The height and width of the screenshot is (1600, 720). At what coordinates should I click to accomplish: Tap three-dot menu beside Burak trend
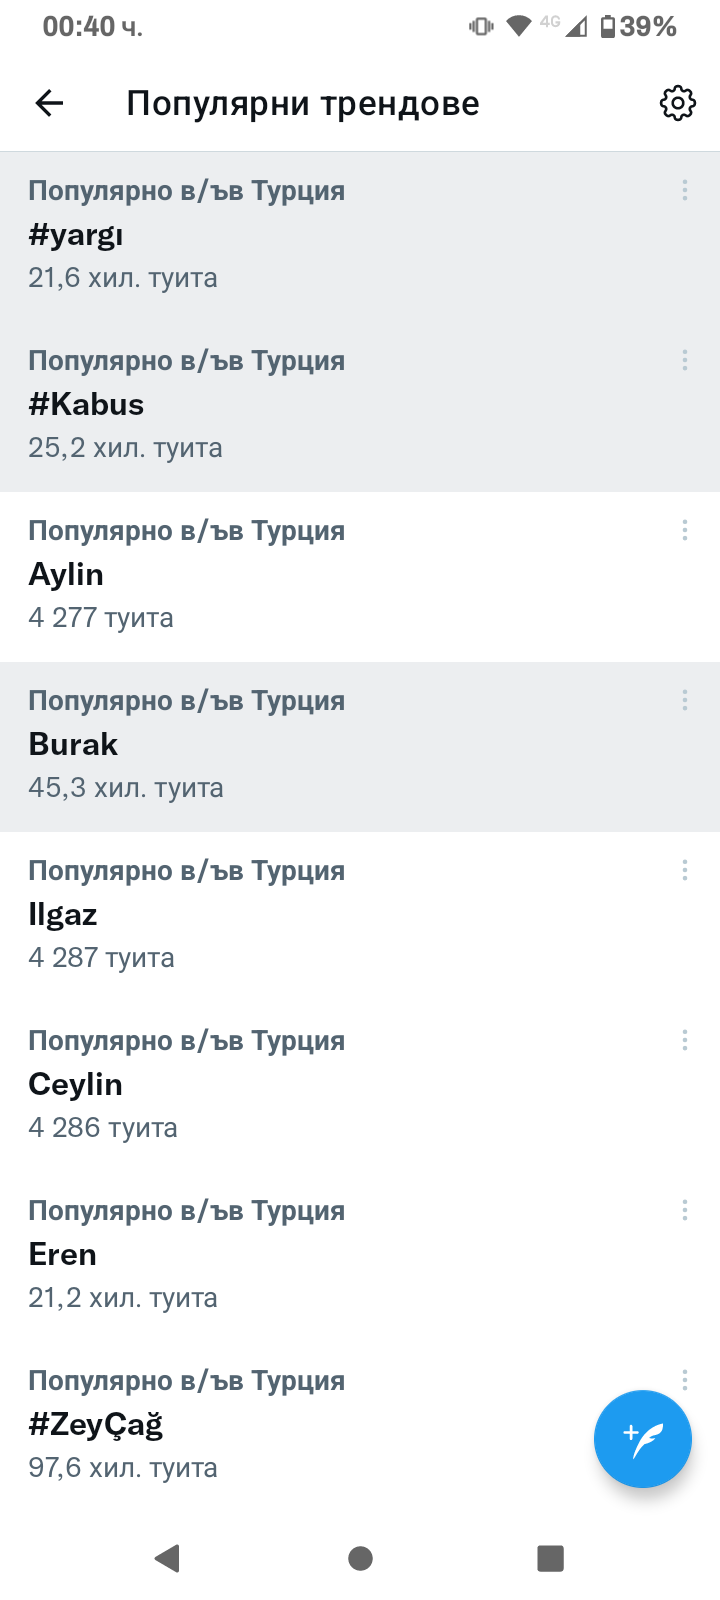pyautogui.click(x=684, y=700)
